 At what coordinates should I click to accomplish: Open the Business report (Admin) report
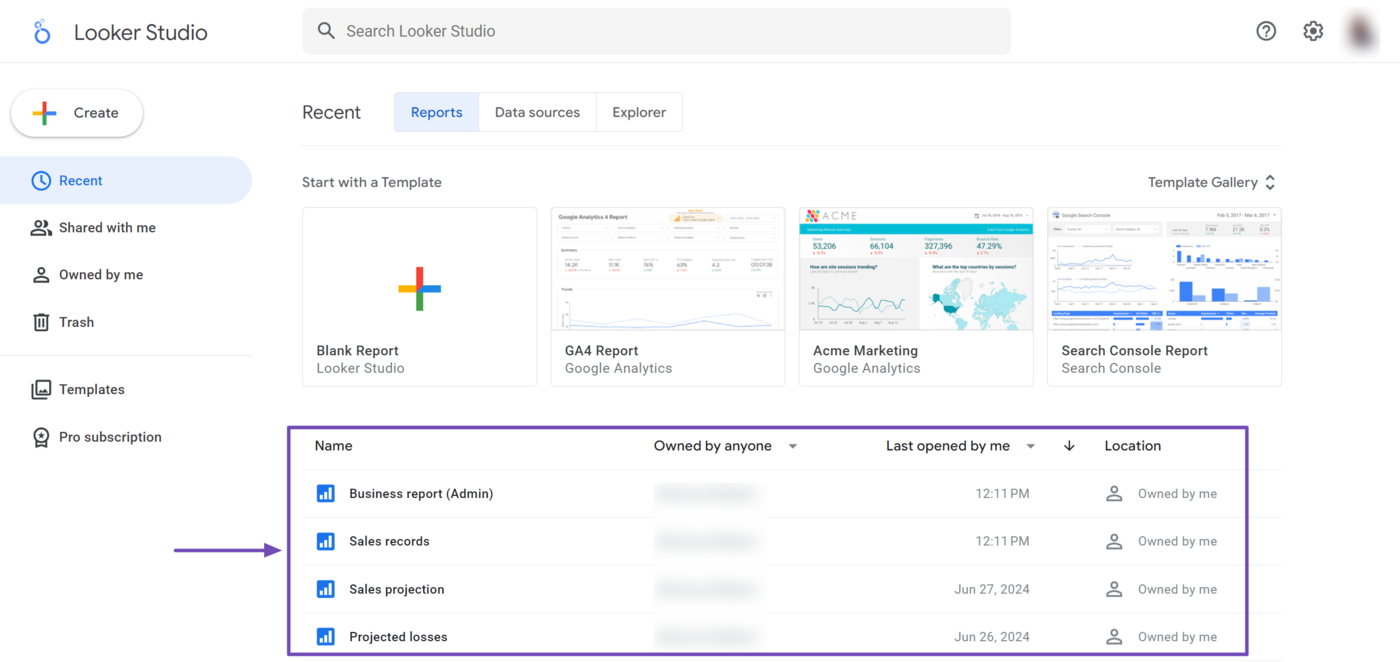tap(421, 494)
